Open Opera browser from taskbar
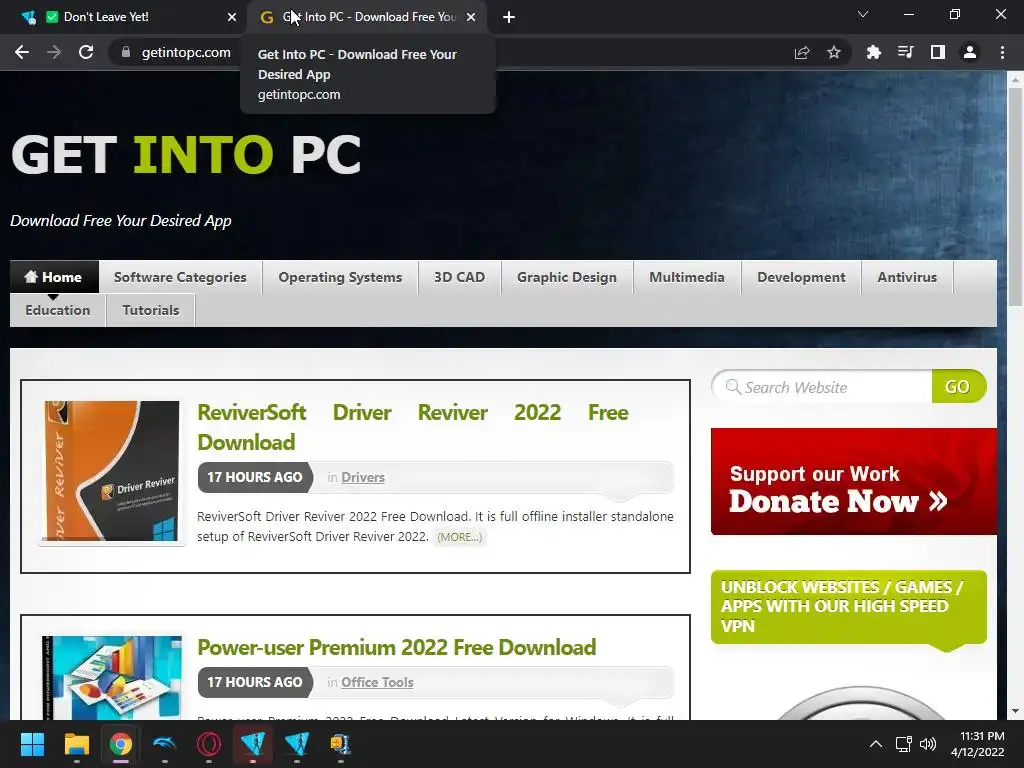This screenshot has width=1024, height=768. coord(209,744)
